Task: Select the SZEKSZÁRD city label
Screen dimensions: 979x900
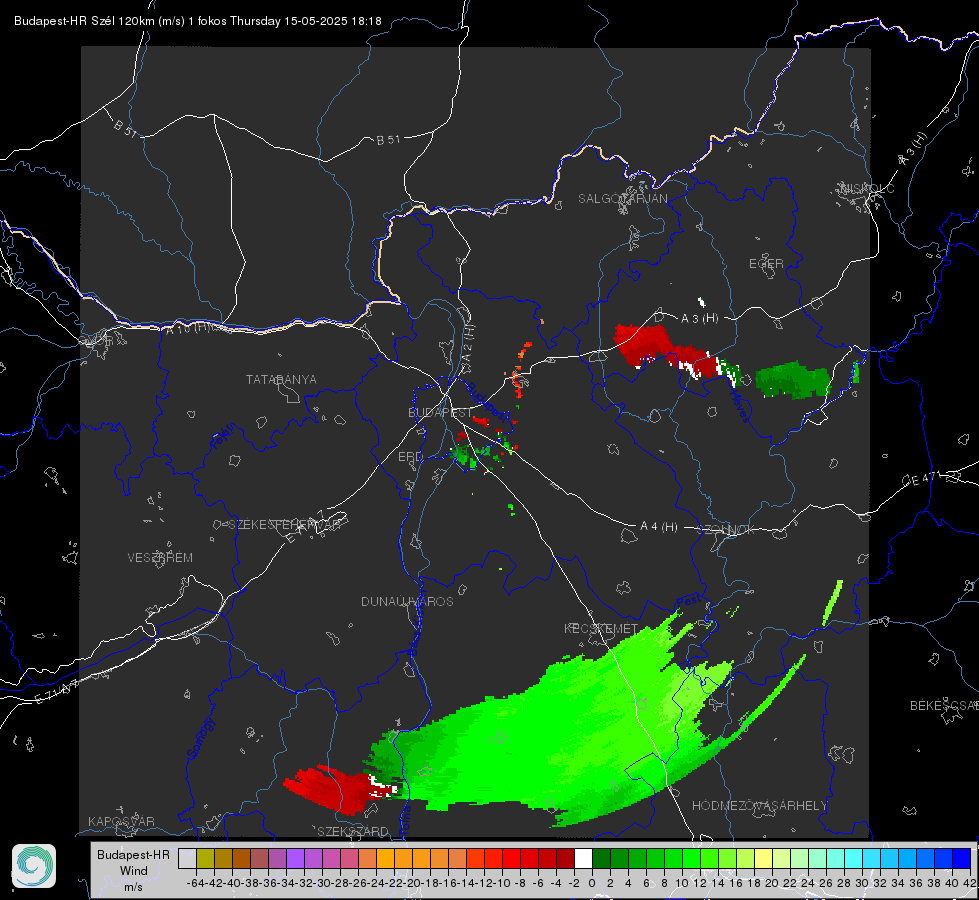Action: click(x=353, y=831)
